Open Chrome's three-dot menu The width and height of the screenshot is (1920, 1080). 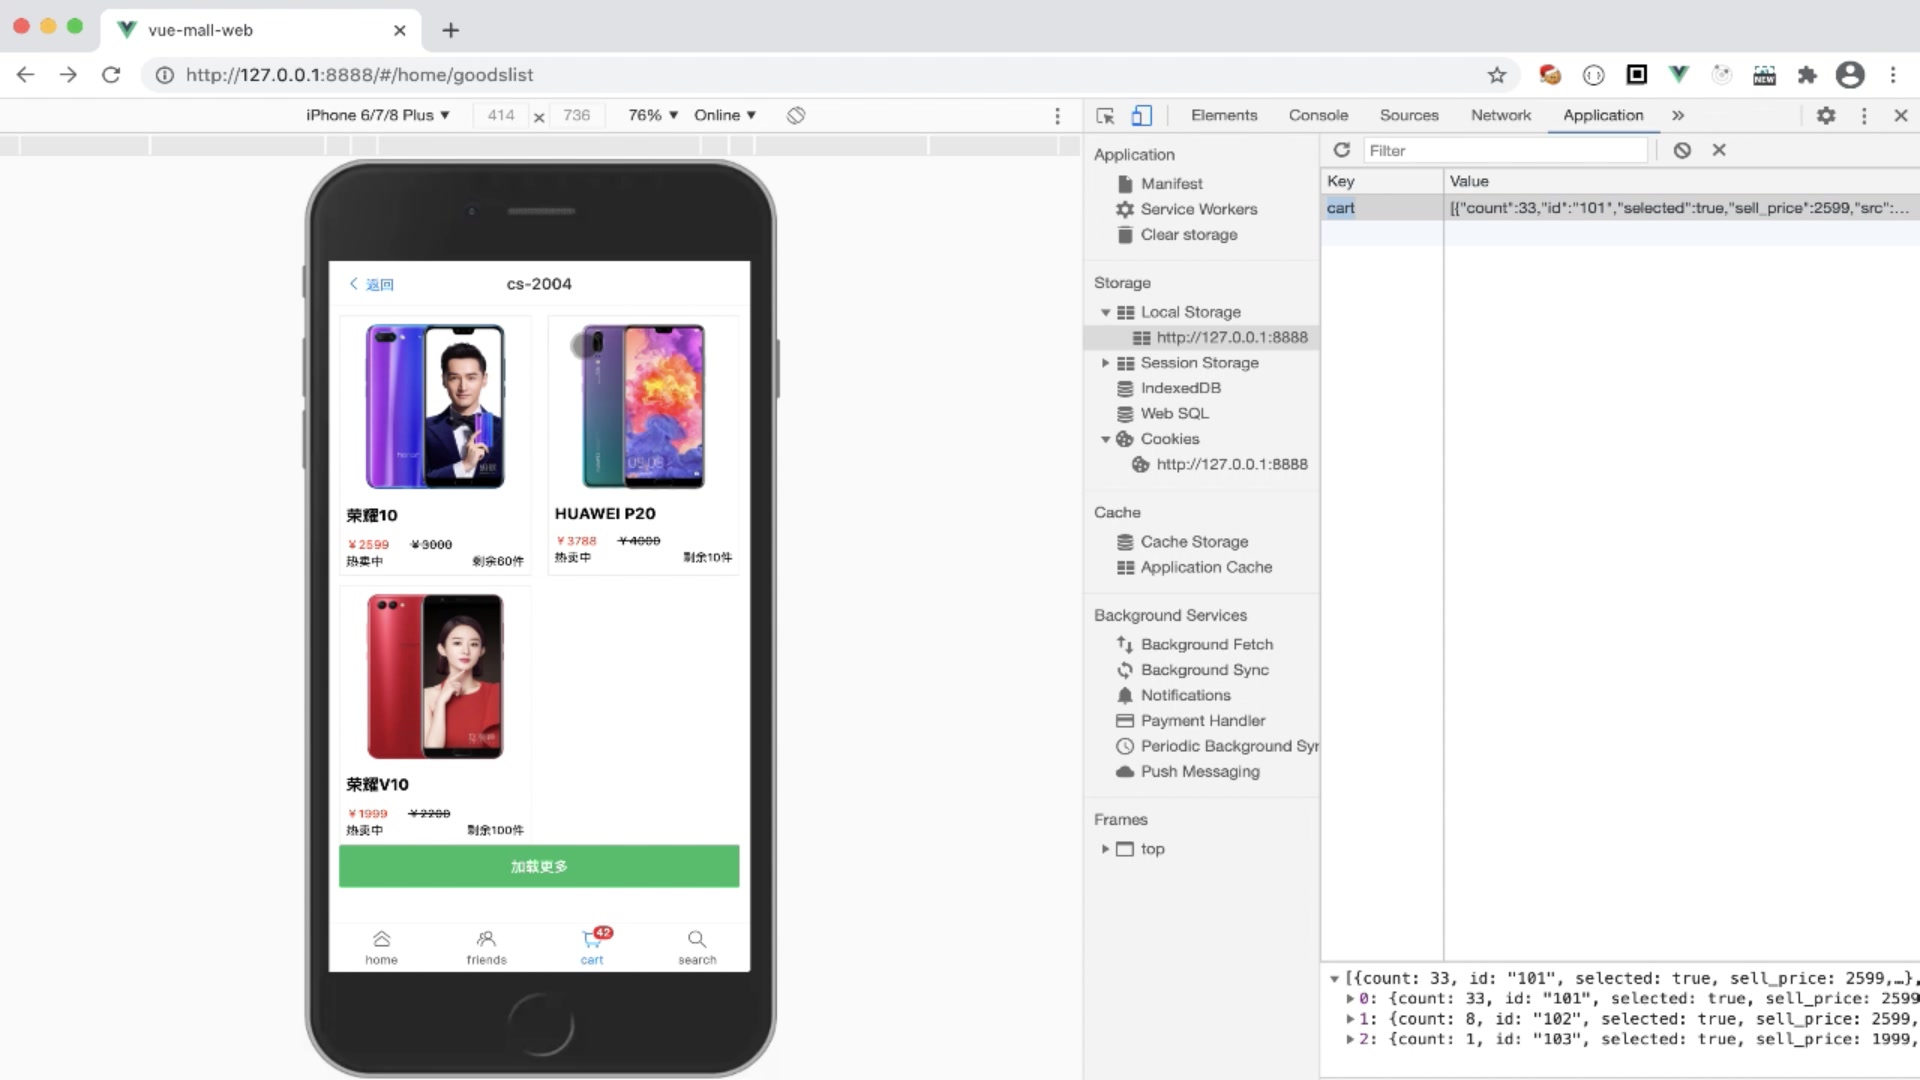point(1893,75)
